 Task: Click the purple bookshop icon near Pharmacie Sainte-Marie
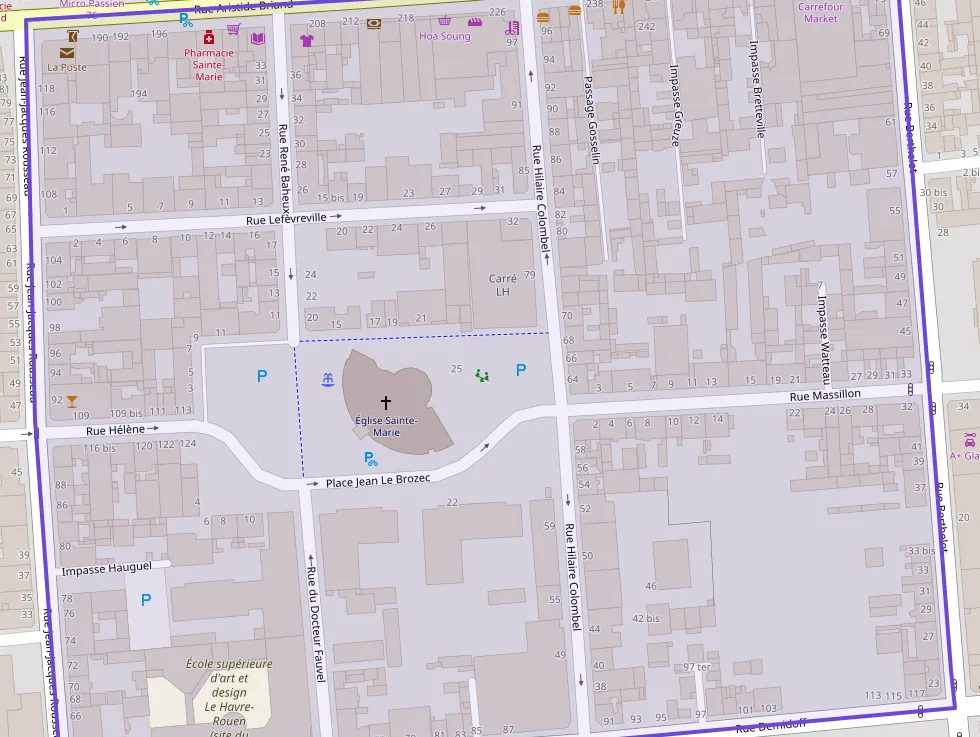point(259,38)
